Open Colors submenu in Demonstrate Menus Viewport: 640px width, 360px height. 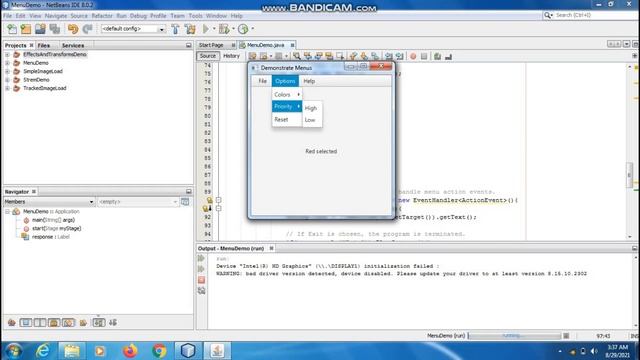click(287, 94)
